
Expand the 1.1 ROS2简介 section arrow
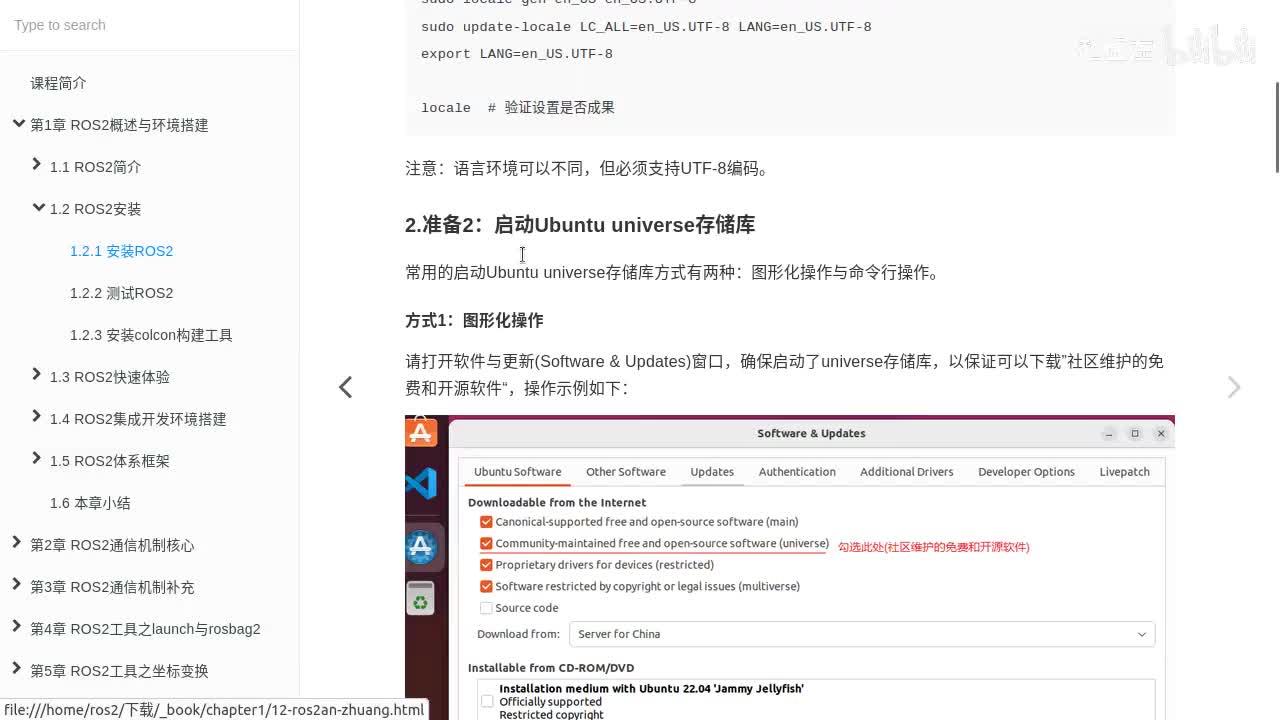[37, 165]
